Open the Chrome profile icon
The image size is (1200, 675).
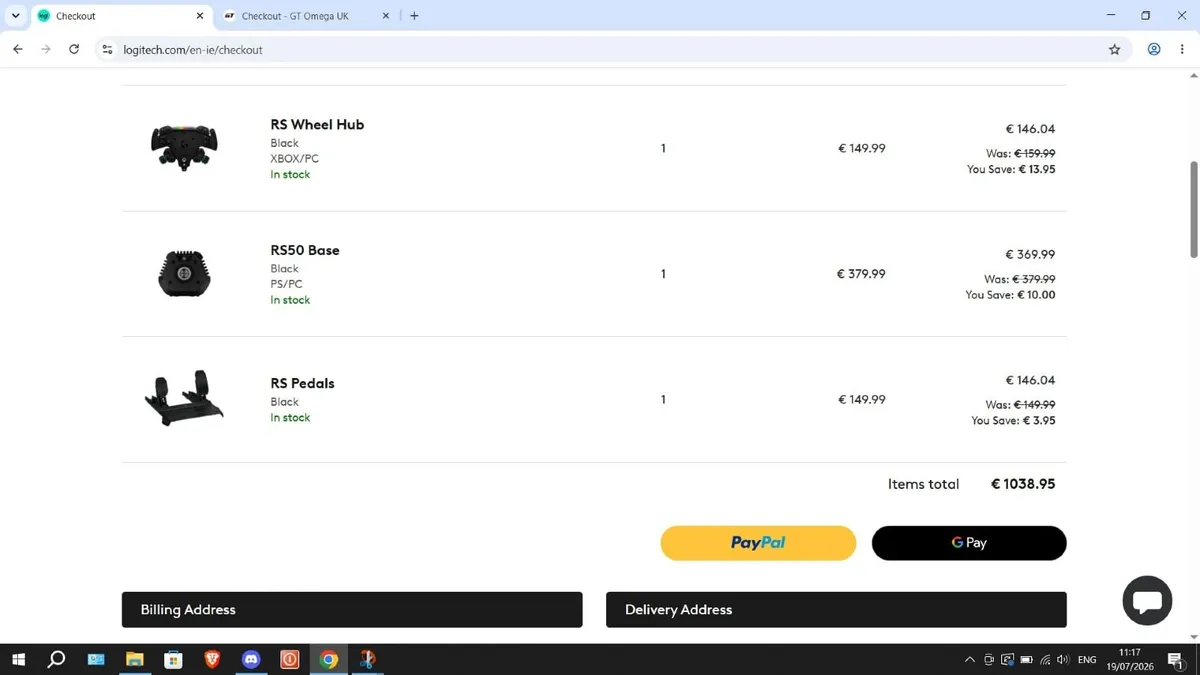point(1154,49)
